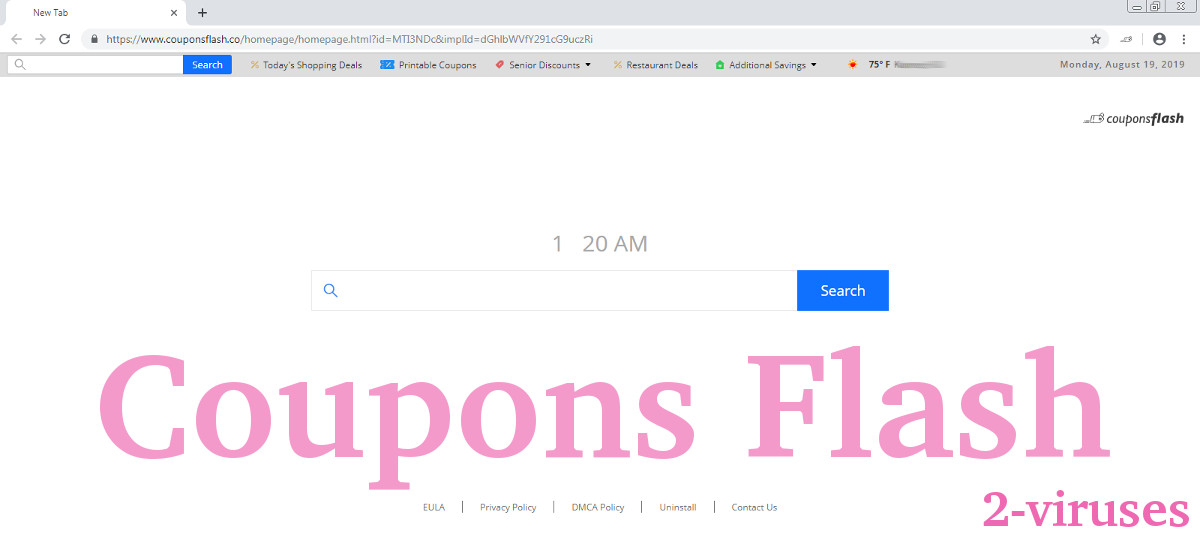Open the Privacy Policy footer link
This screenshot has height=545, width=1200.
(508, 507)
